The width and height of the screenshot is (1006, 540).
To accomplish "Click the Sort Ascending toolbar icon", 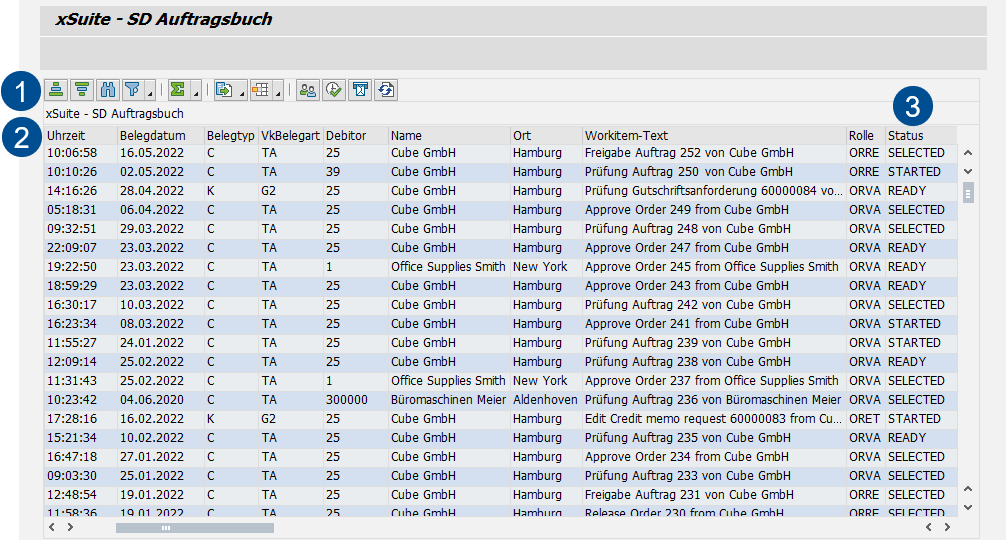I will (x=56, y=90).
